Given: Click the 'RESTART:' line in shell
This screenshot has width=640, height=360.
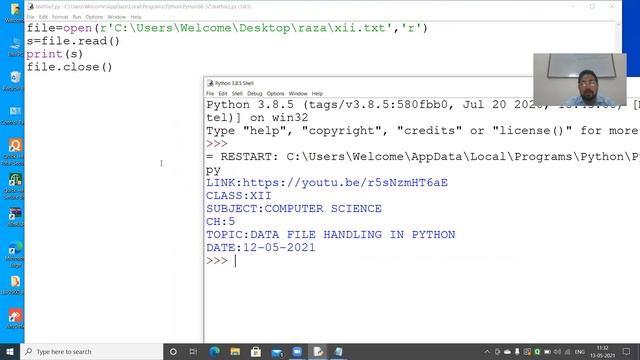Looking at the screenshot, I should [422, 157].
